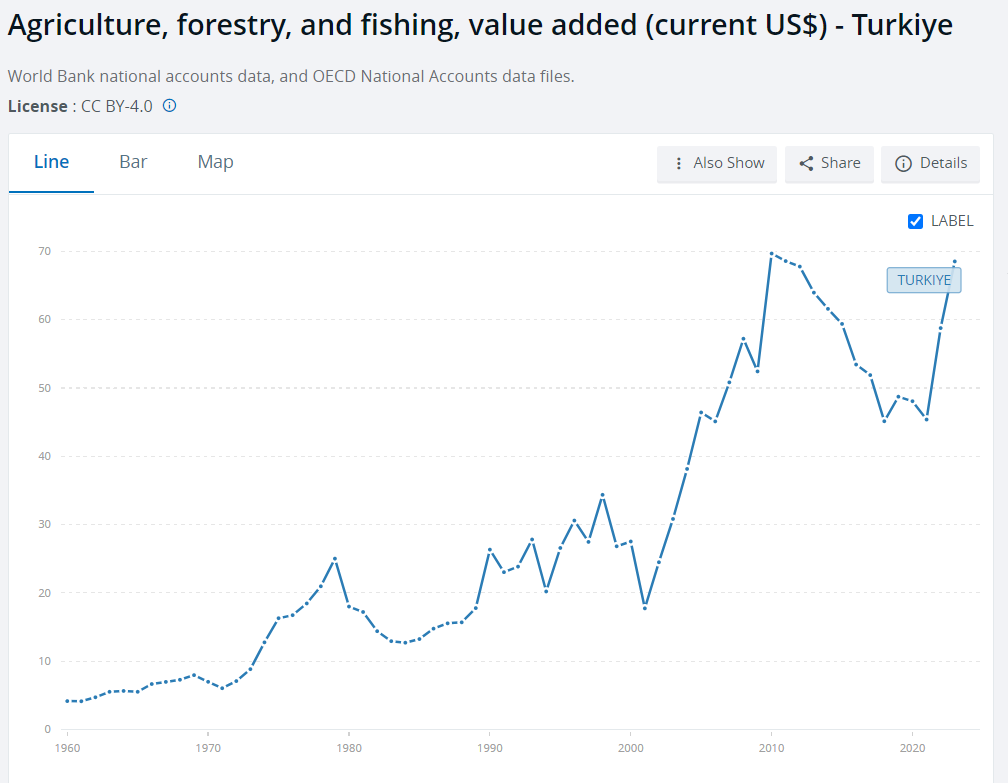Select the last data point near 2023
Screen dimensions: 1008x783
[954, 262]
